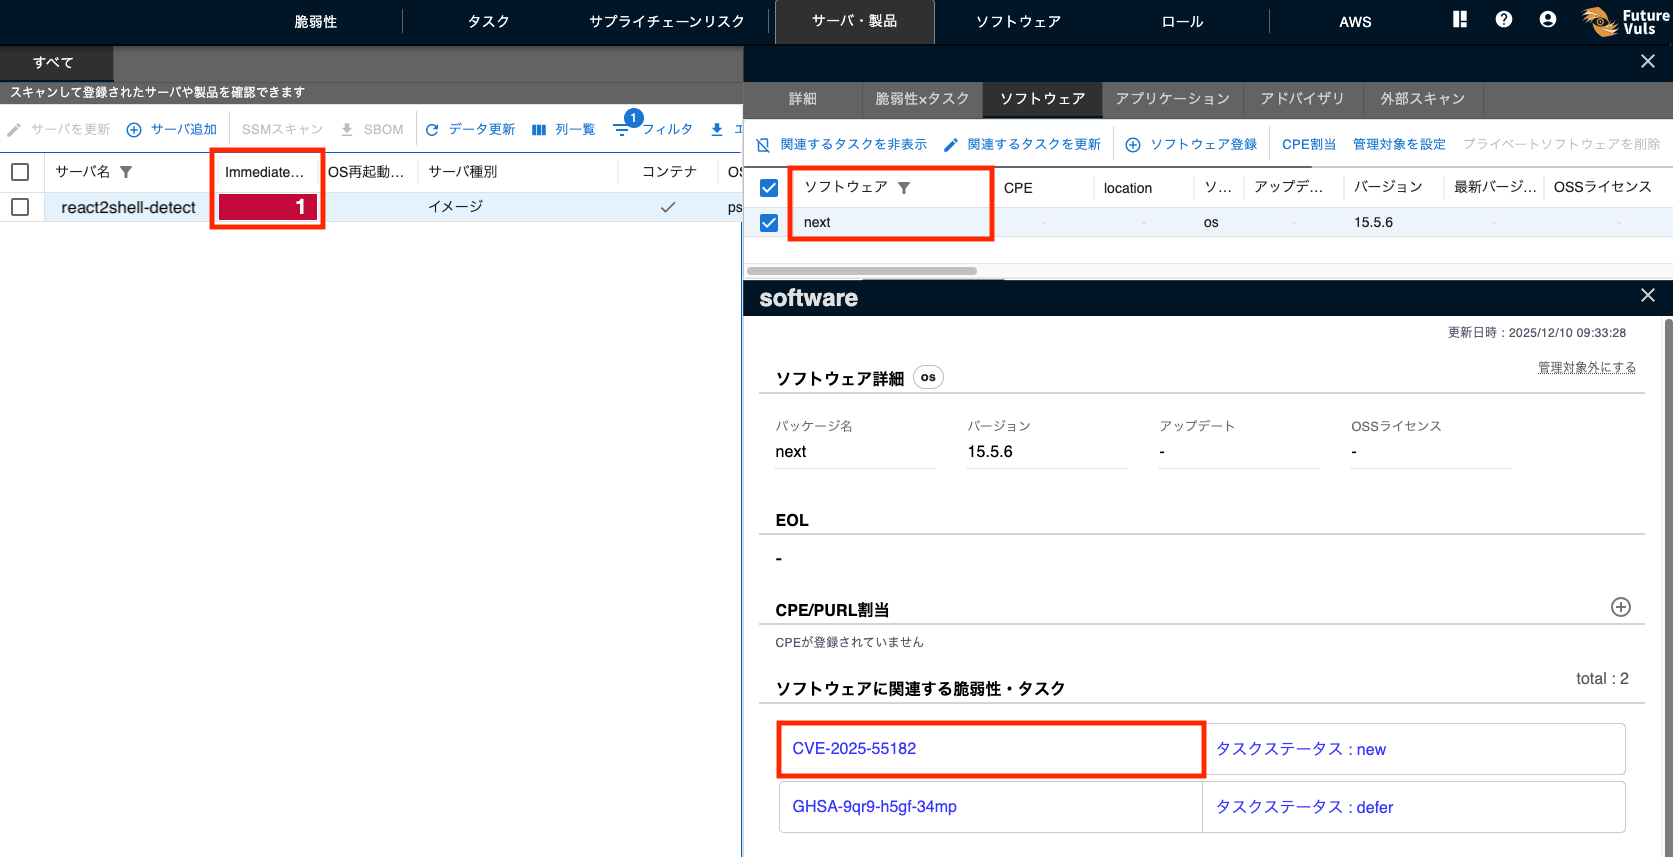The image size is (1673, 857).
Task: Open the AWS top menu item
Action: point(1355,21)
